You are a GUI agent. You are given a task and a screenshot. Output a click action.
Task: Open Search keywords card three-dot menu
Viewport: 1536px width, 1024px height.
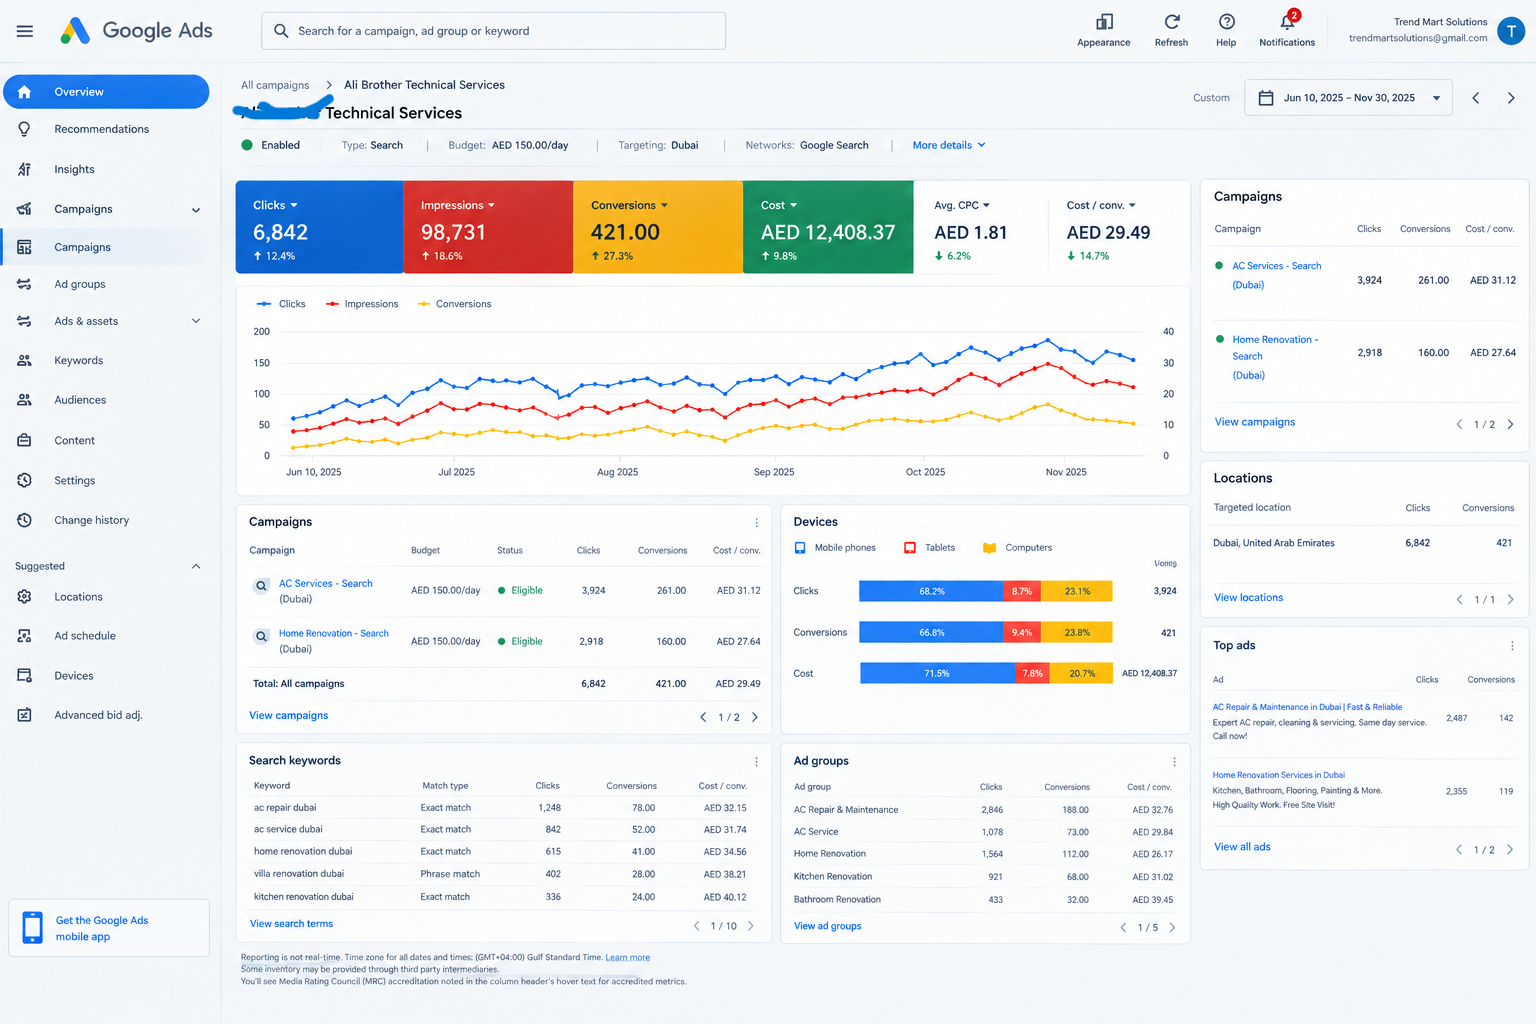(x=756, y=762)
